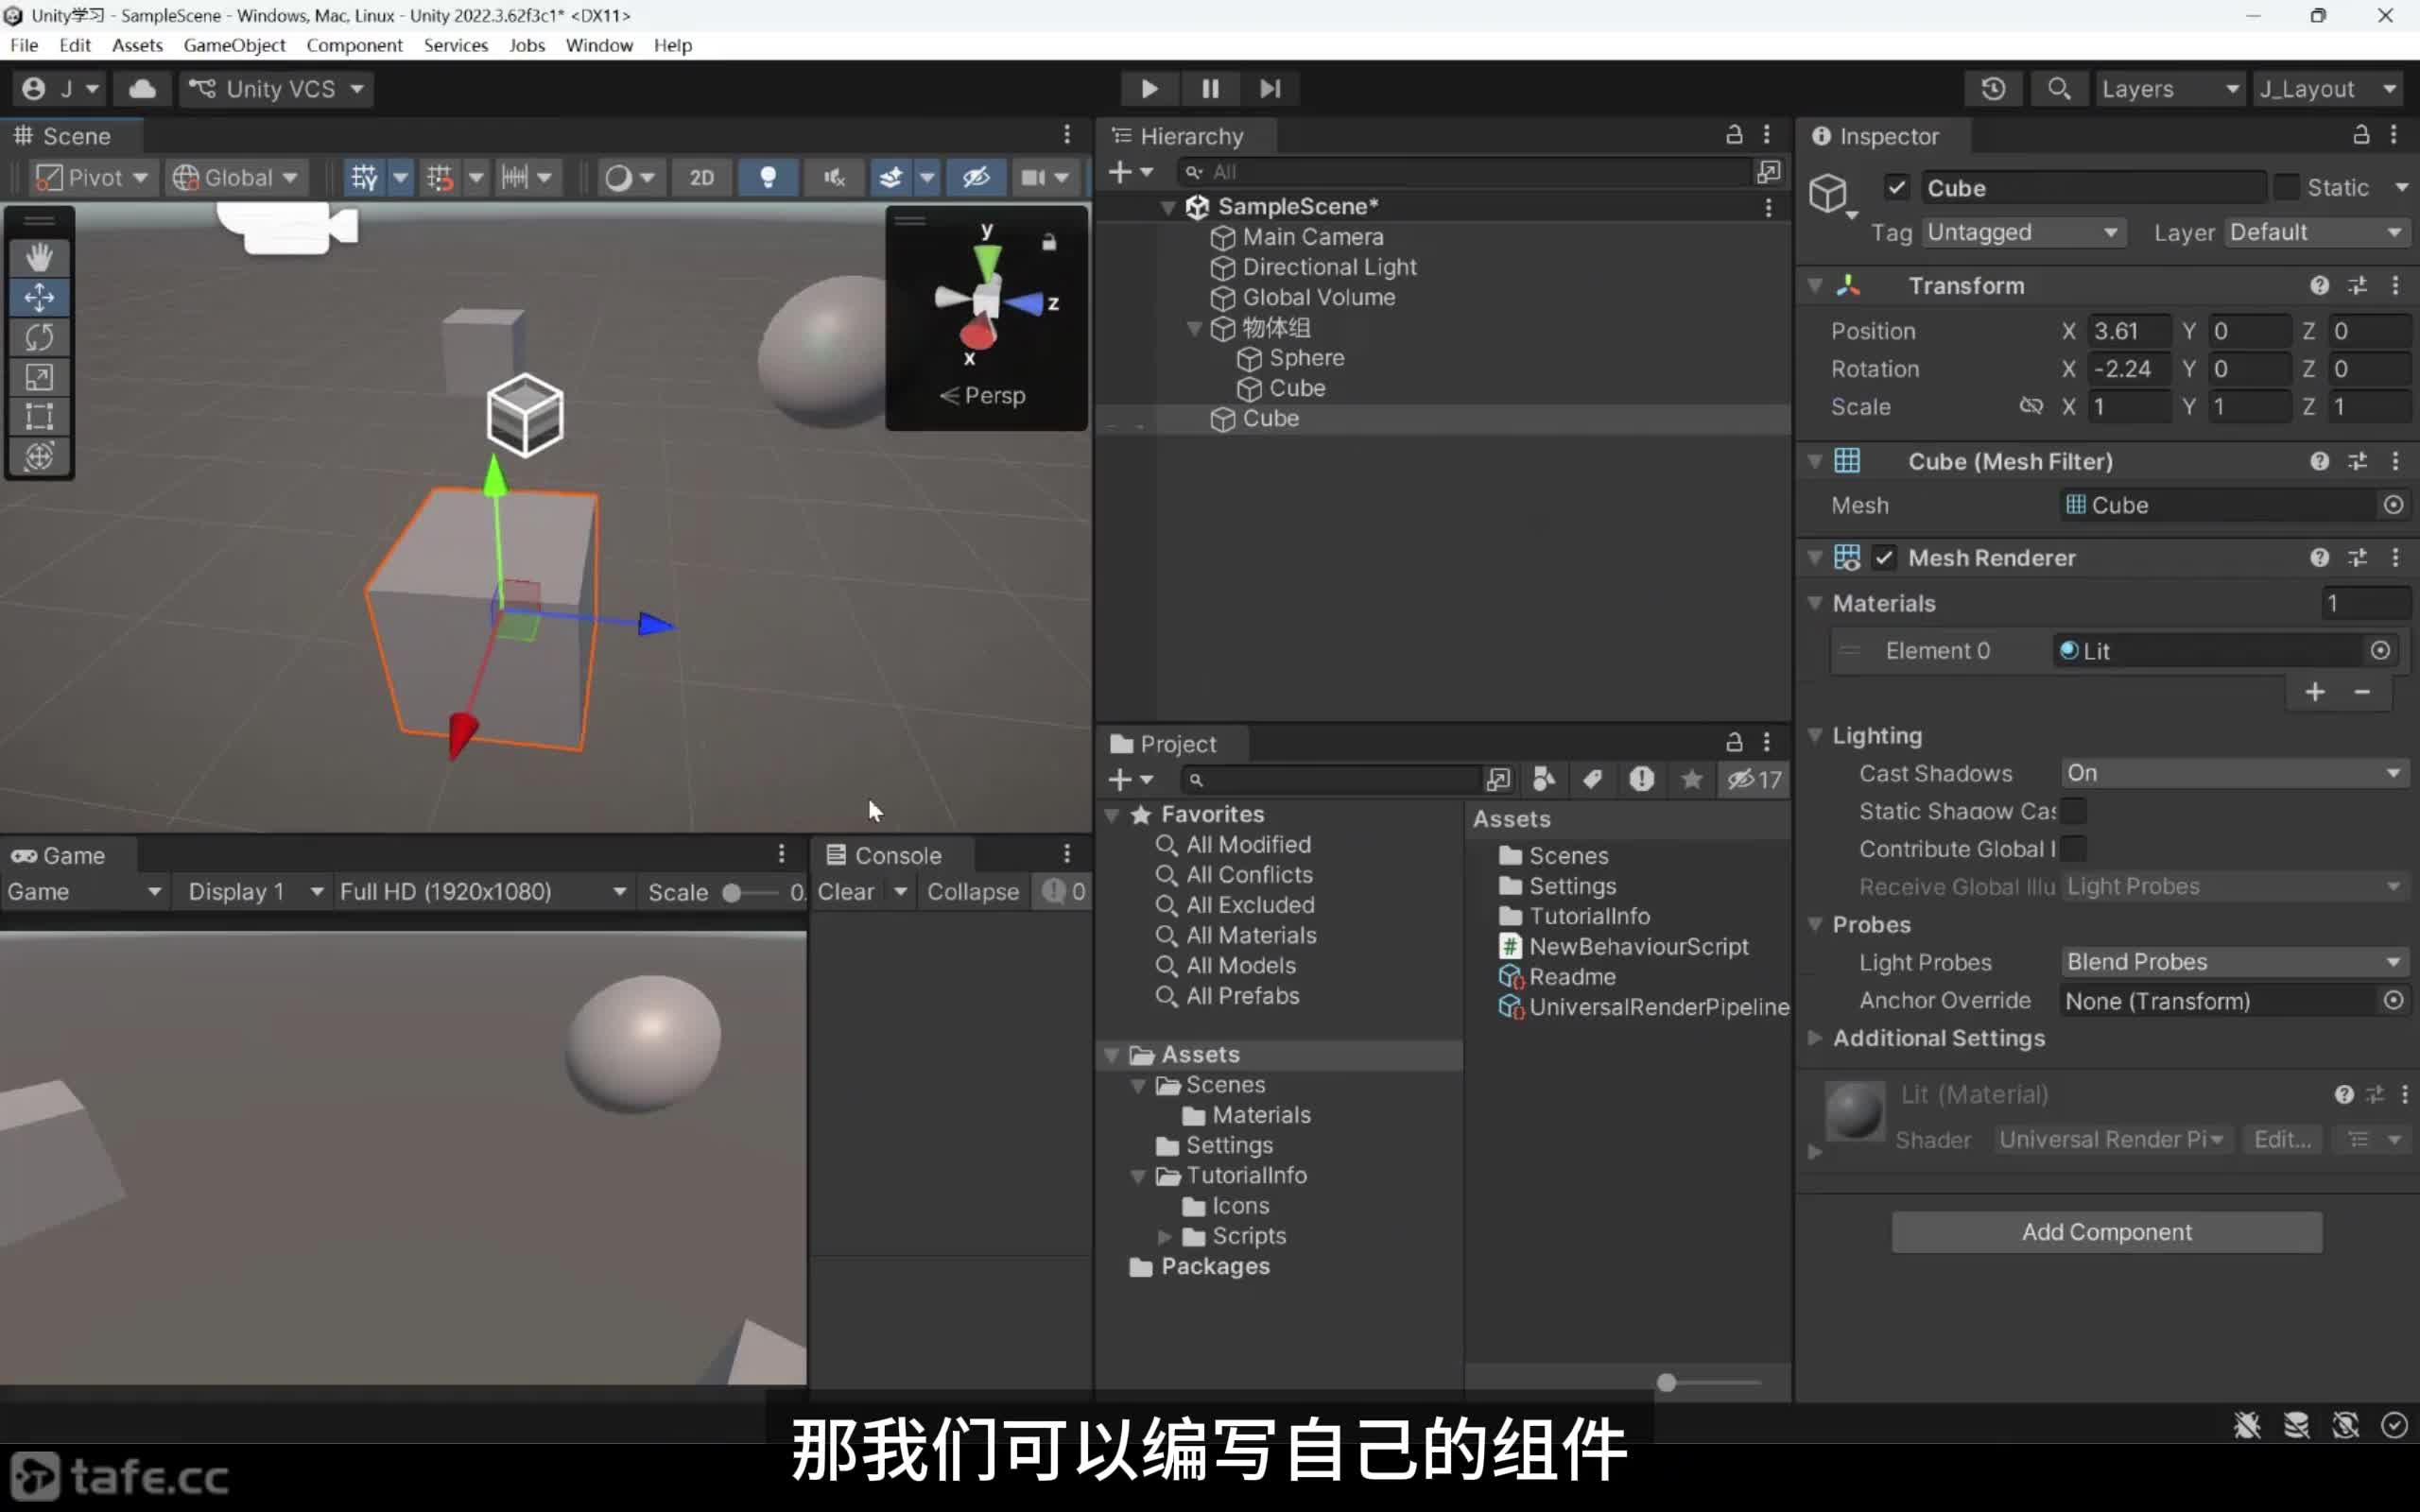Disable the Mesh Renderer component checkbox
Viewport: 2420px width, 1512px height.
click(x=1884, y=558)
